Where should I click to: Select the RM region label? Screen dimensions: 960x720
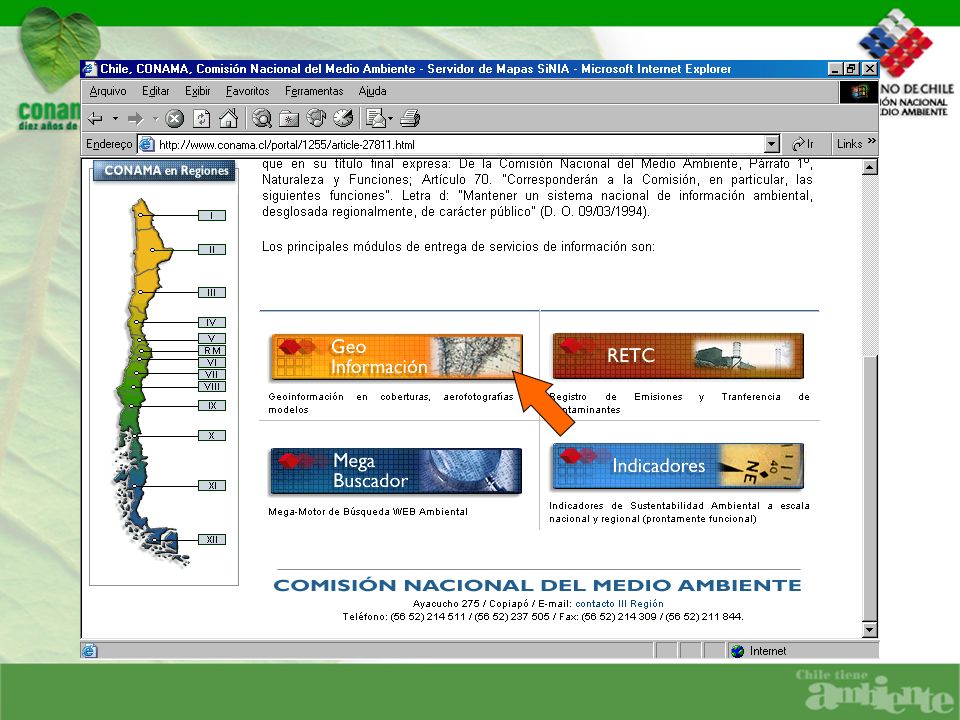coord(212,351)
